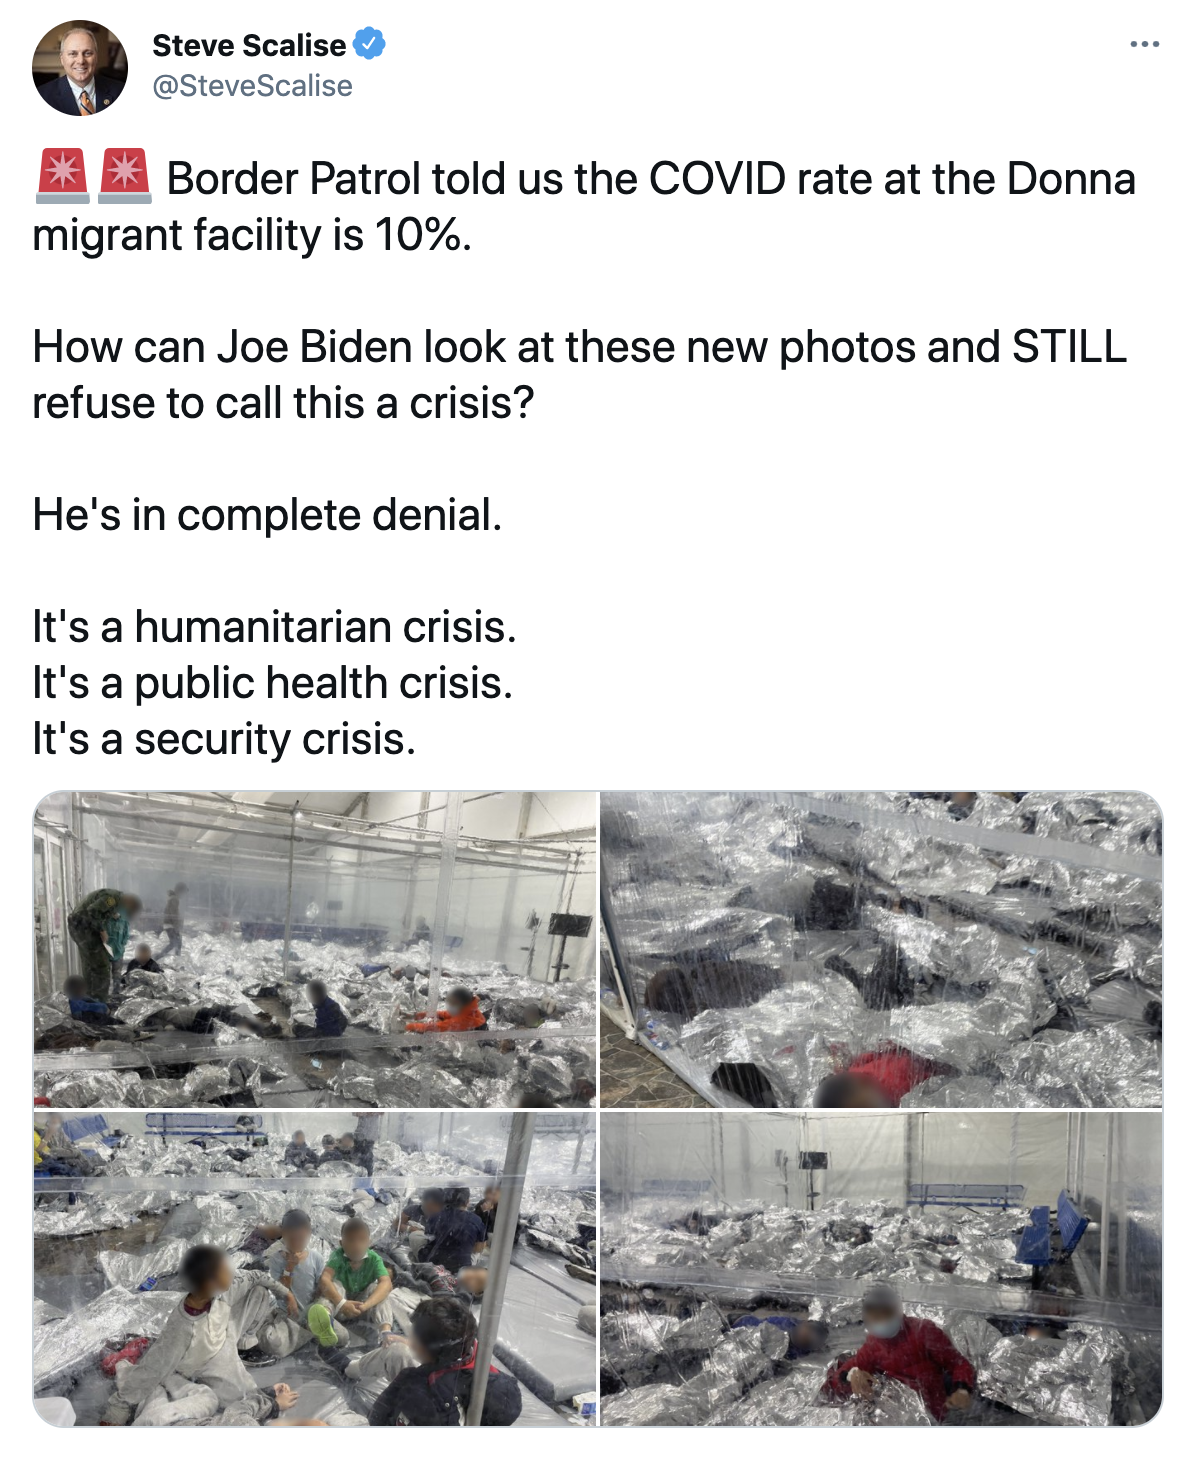Open the top-left photo of the facility
The width and height of the screenshot is (1196, 1468).
pos(315,949)
